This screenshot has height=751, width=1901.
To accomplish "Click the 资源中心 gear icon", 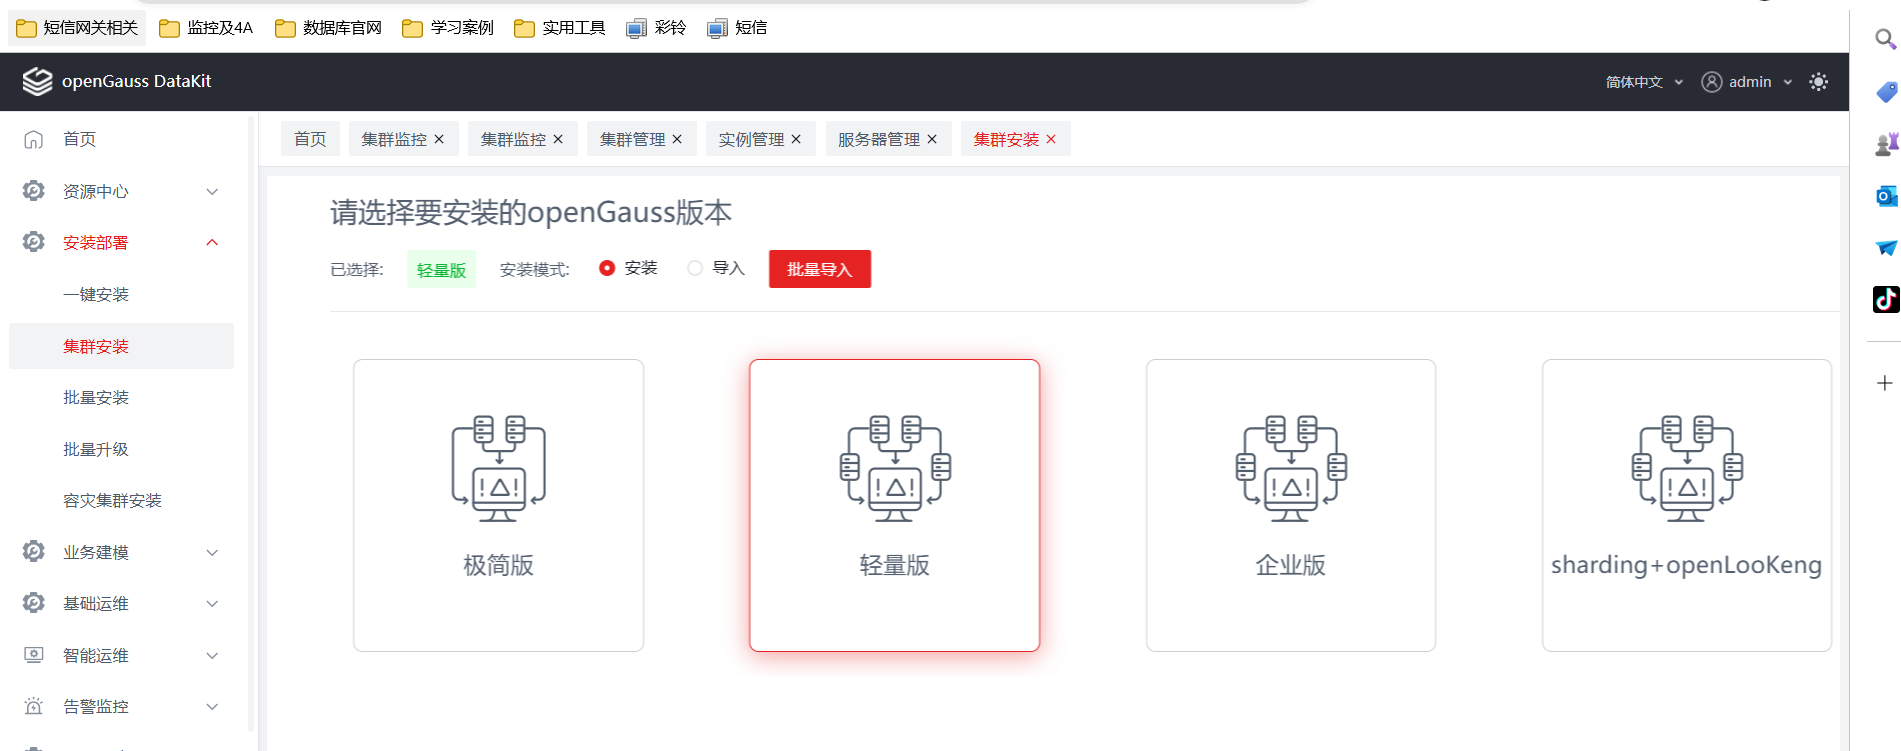I will (33, 191).
